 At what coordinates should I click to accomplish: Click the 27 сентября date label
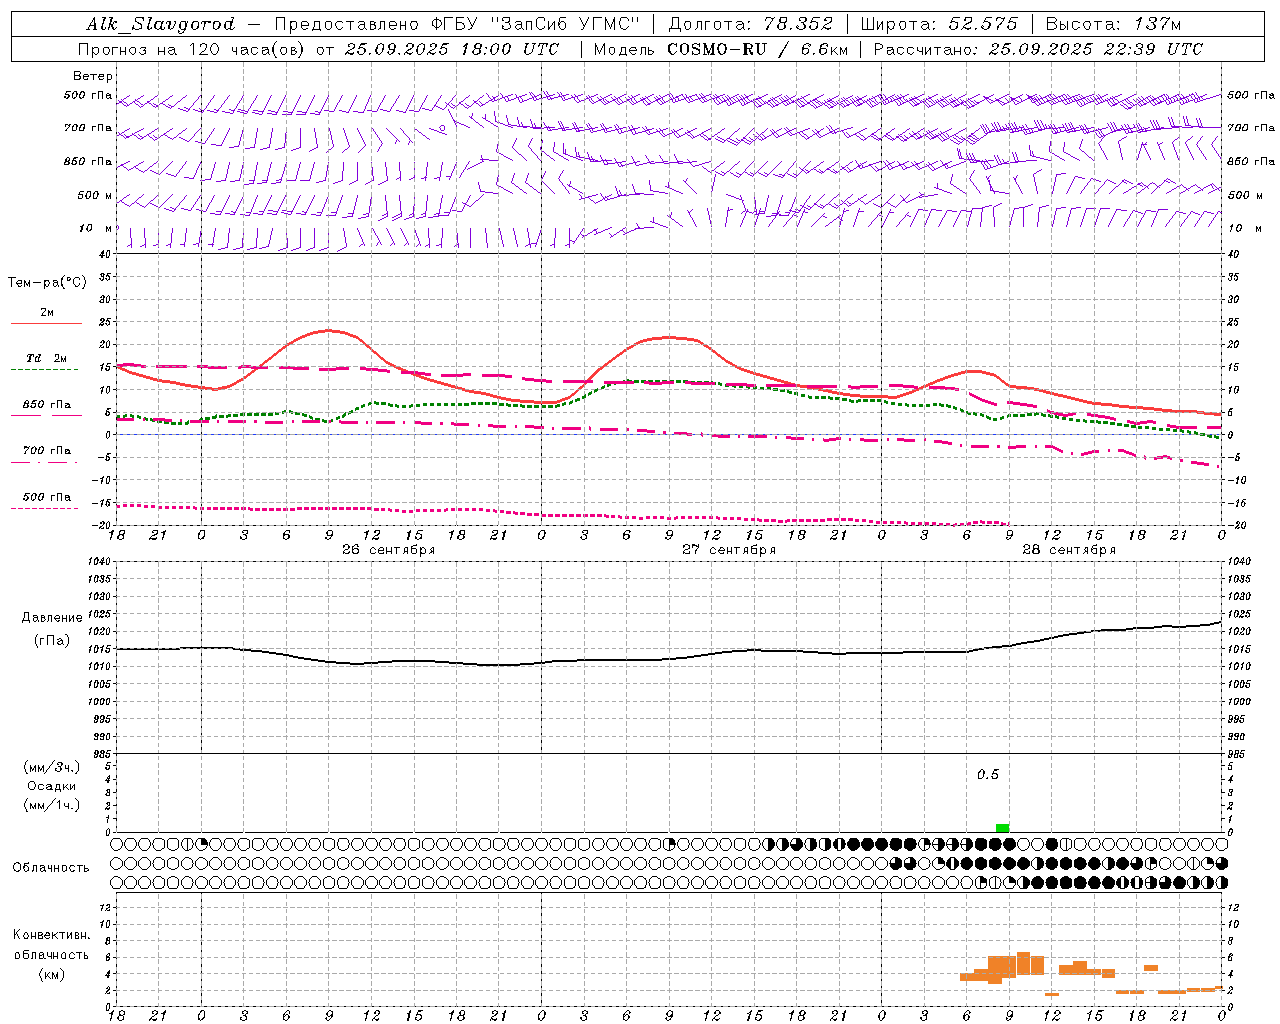point(729,550)
